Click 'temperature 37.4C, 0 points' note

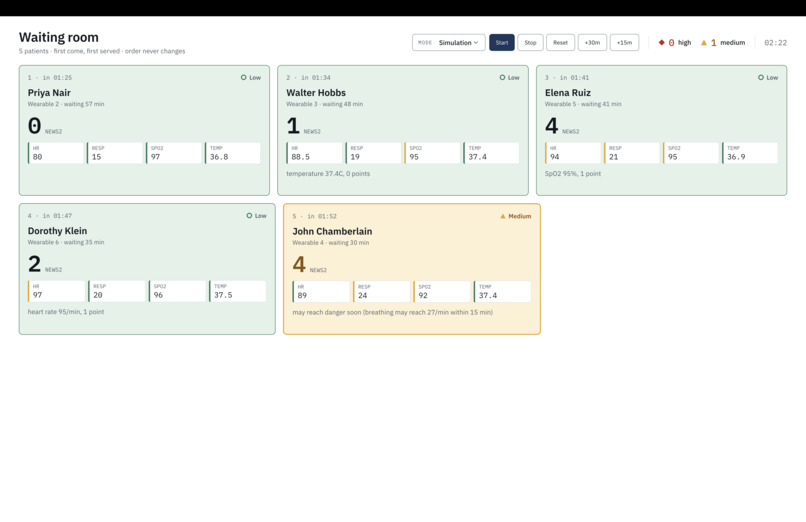click(x=328, y=174)
